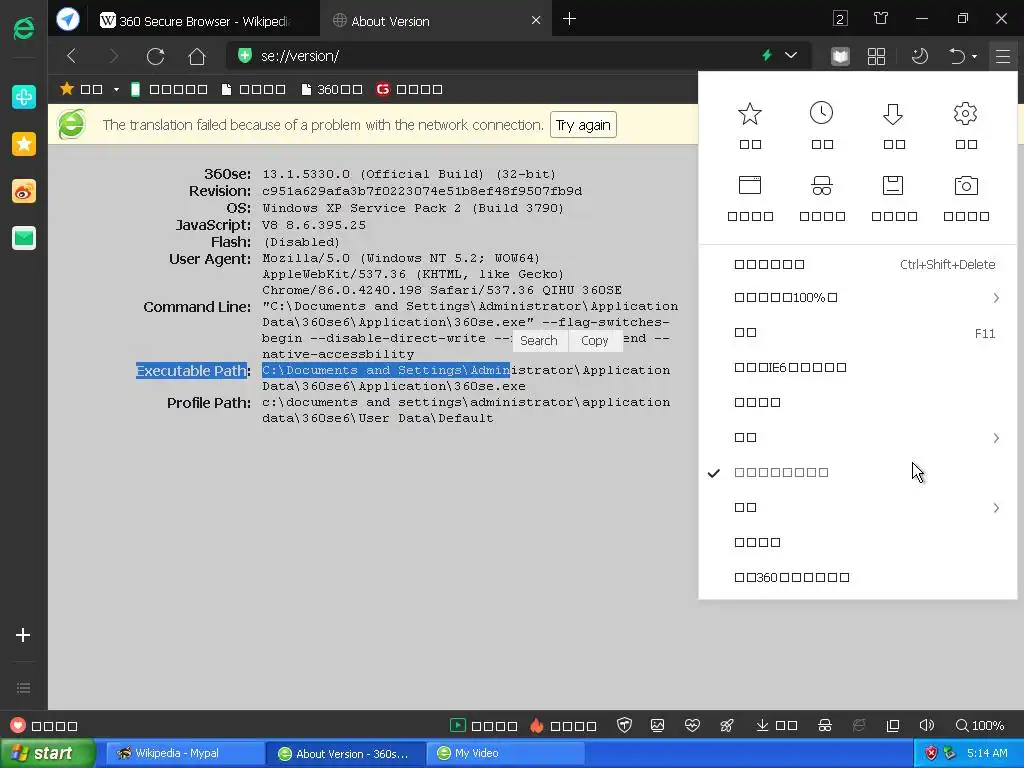The height and width of the screenshot is (768, 1024).
Task: Toggle sound with the speaker icon in status bar
Action: click(927, 725)
